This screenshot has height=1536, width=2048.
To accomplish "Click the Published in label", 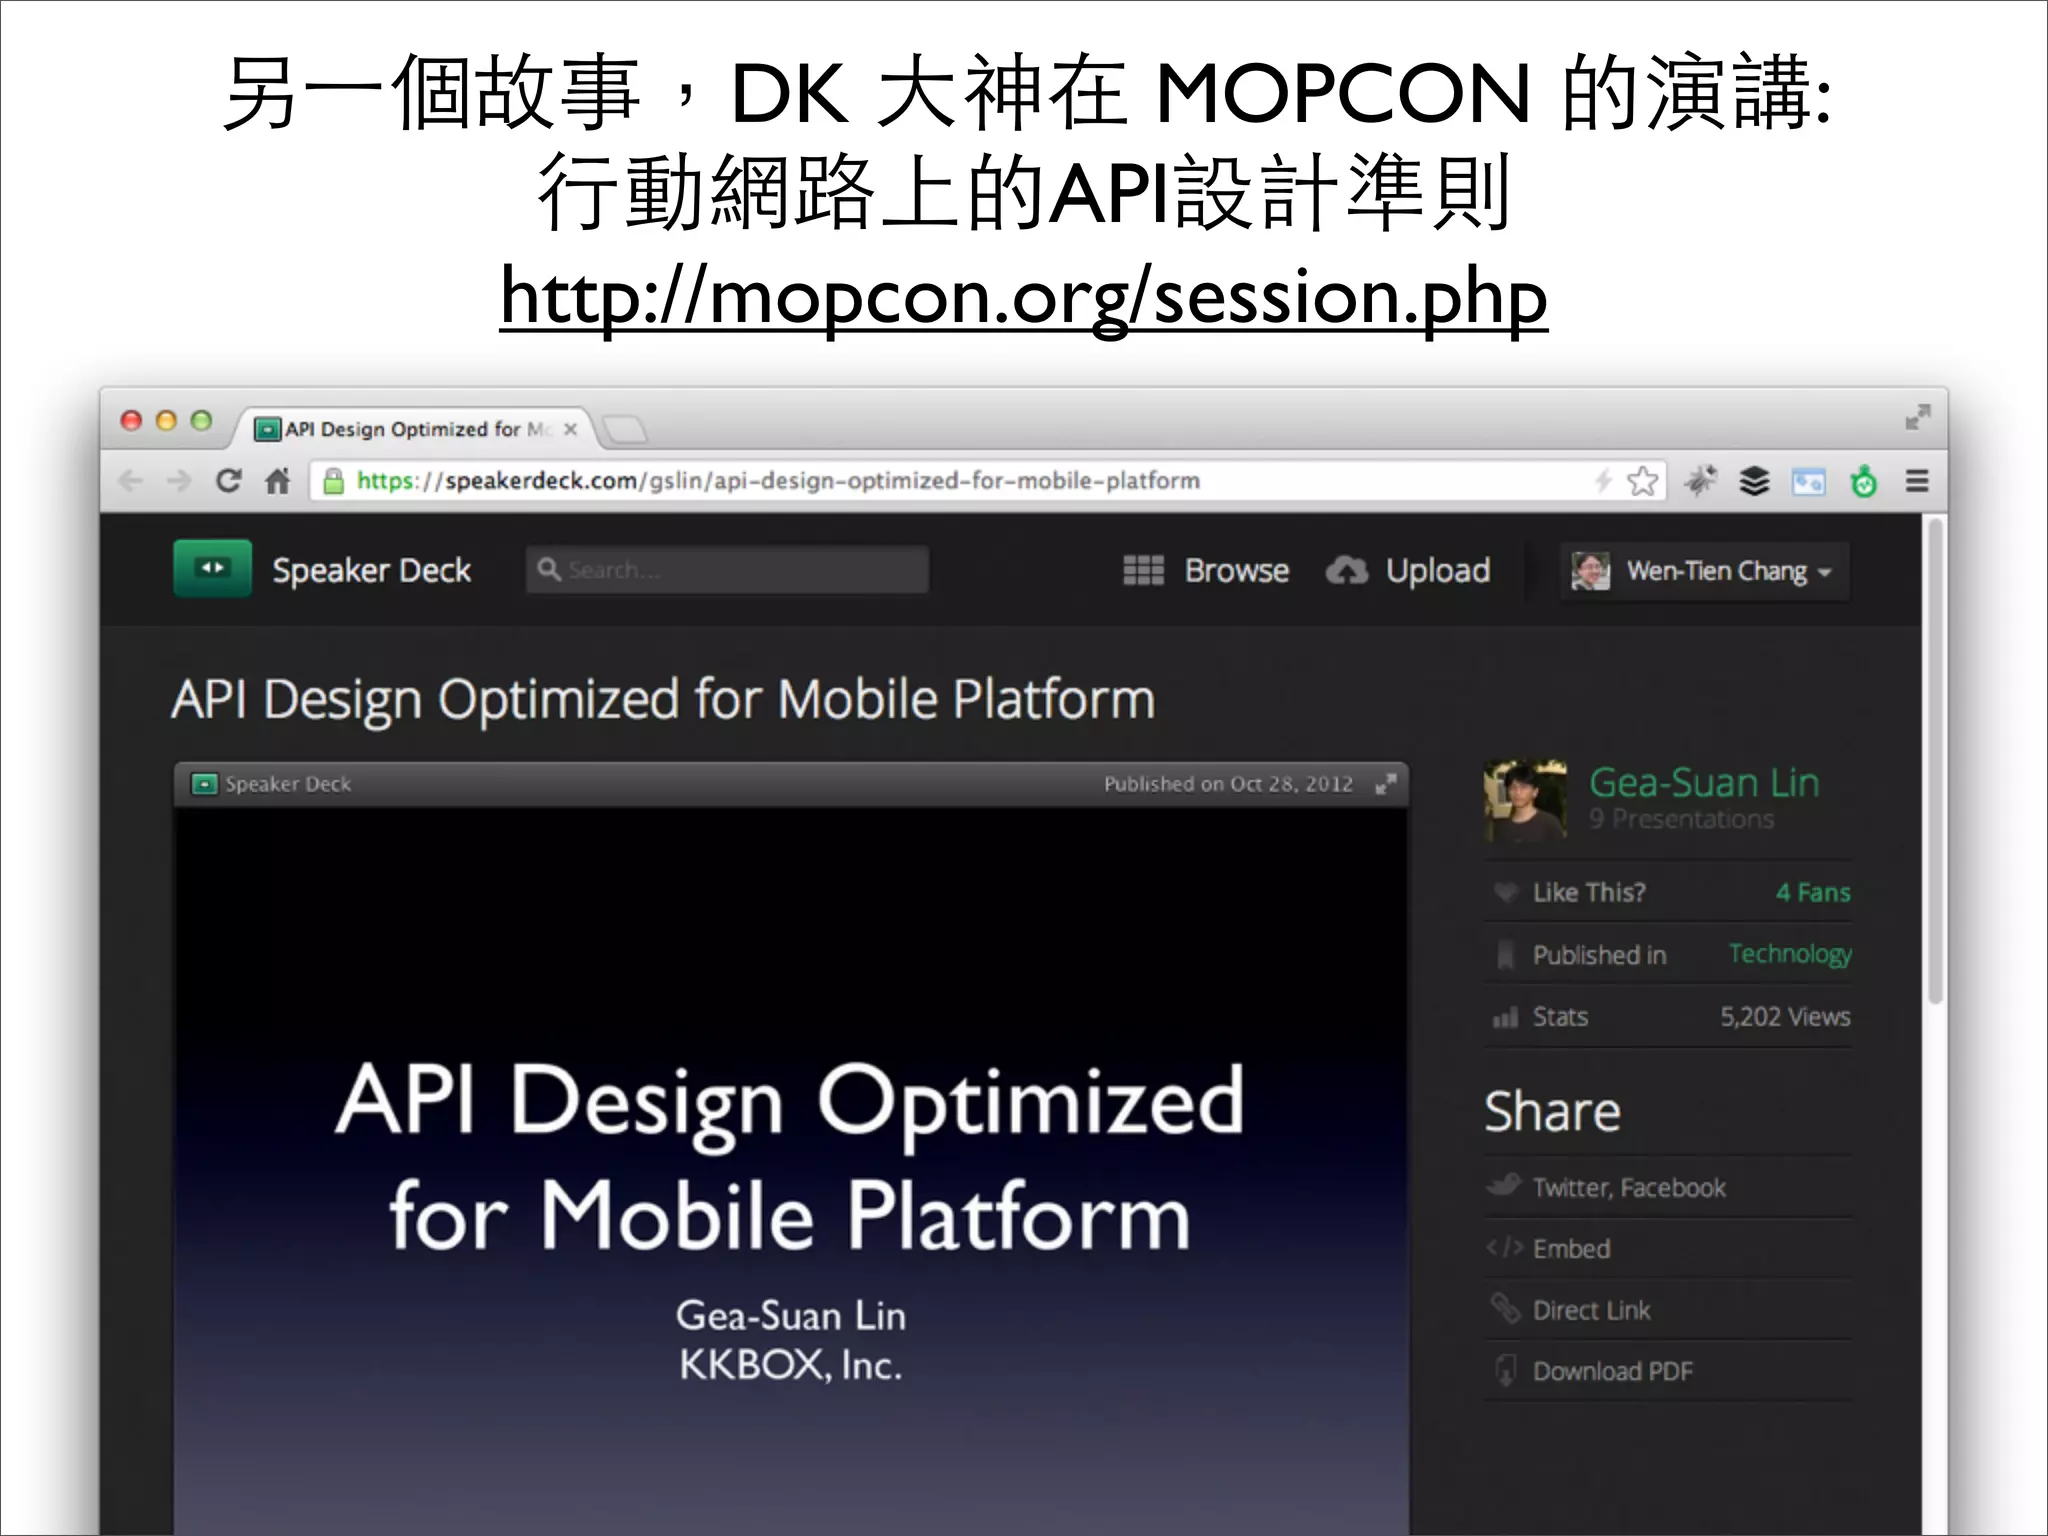I will [x=1599, y=955].
